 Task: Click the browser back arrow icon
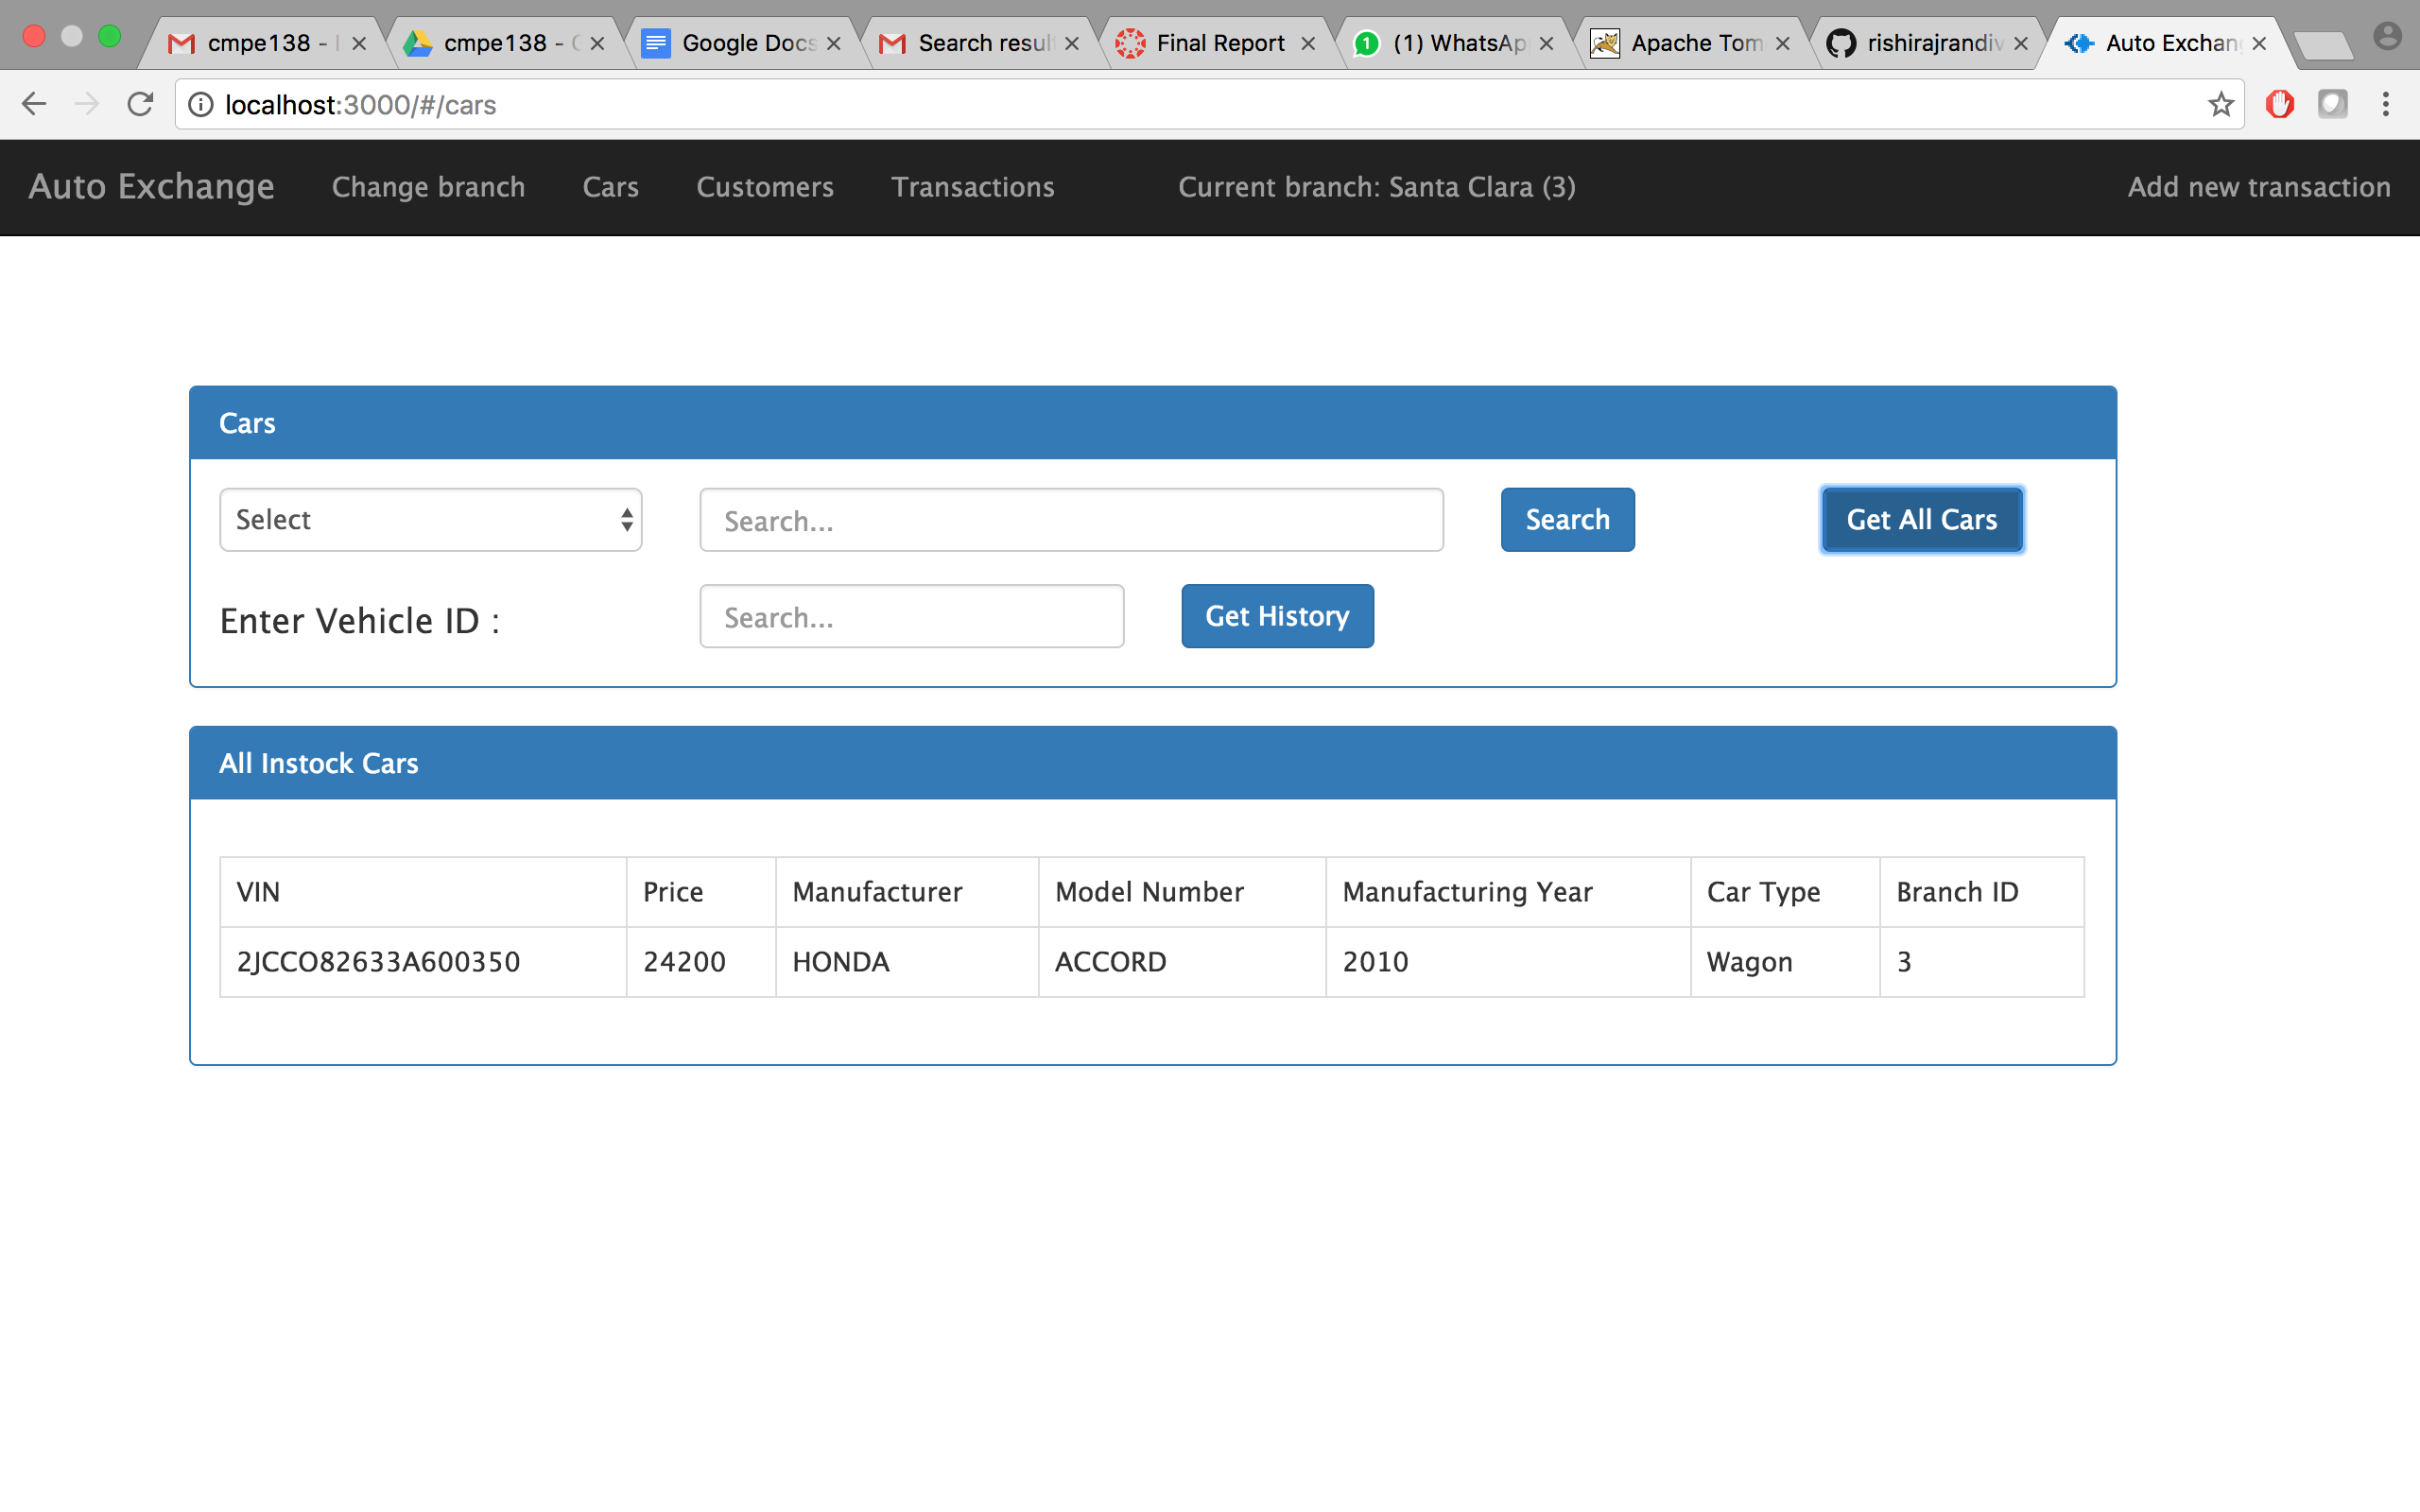[x=34, y=104]
